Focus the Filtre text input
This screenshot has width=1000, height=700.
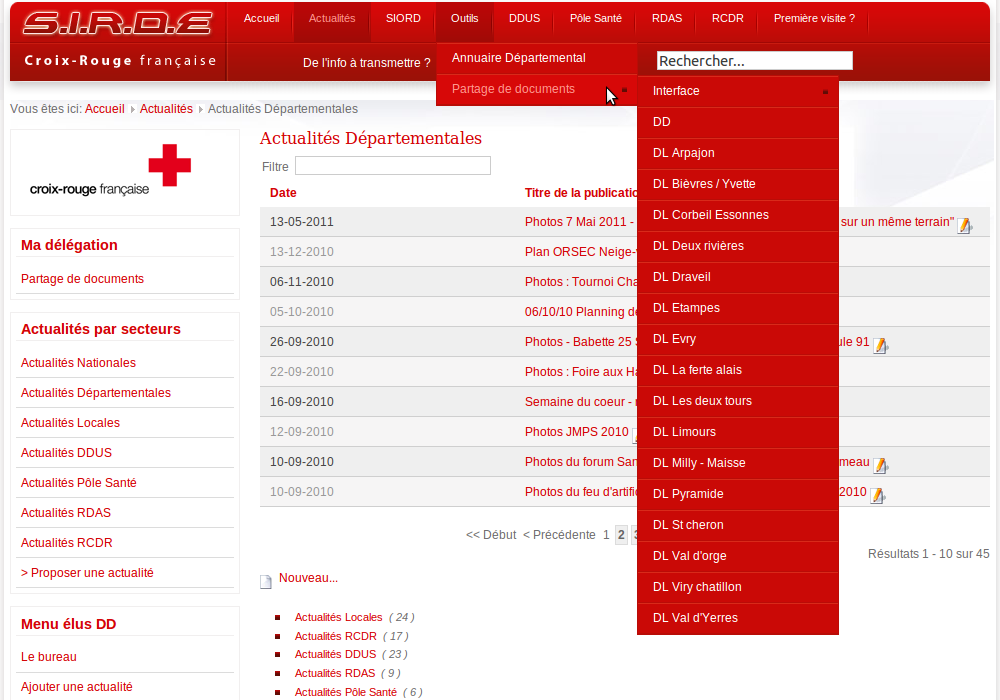pos(392,166)
